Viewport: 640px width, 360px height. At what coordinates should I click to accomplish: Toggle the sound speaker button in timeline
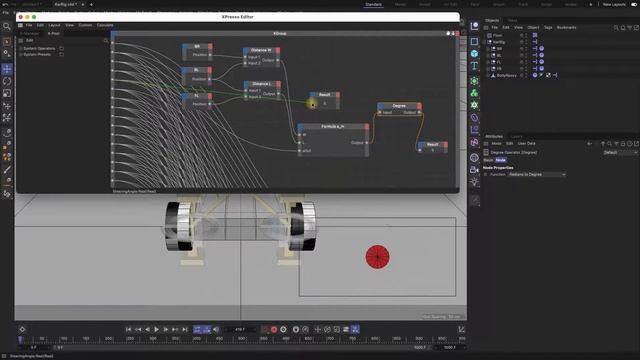click(216, 329)
